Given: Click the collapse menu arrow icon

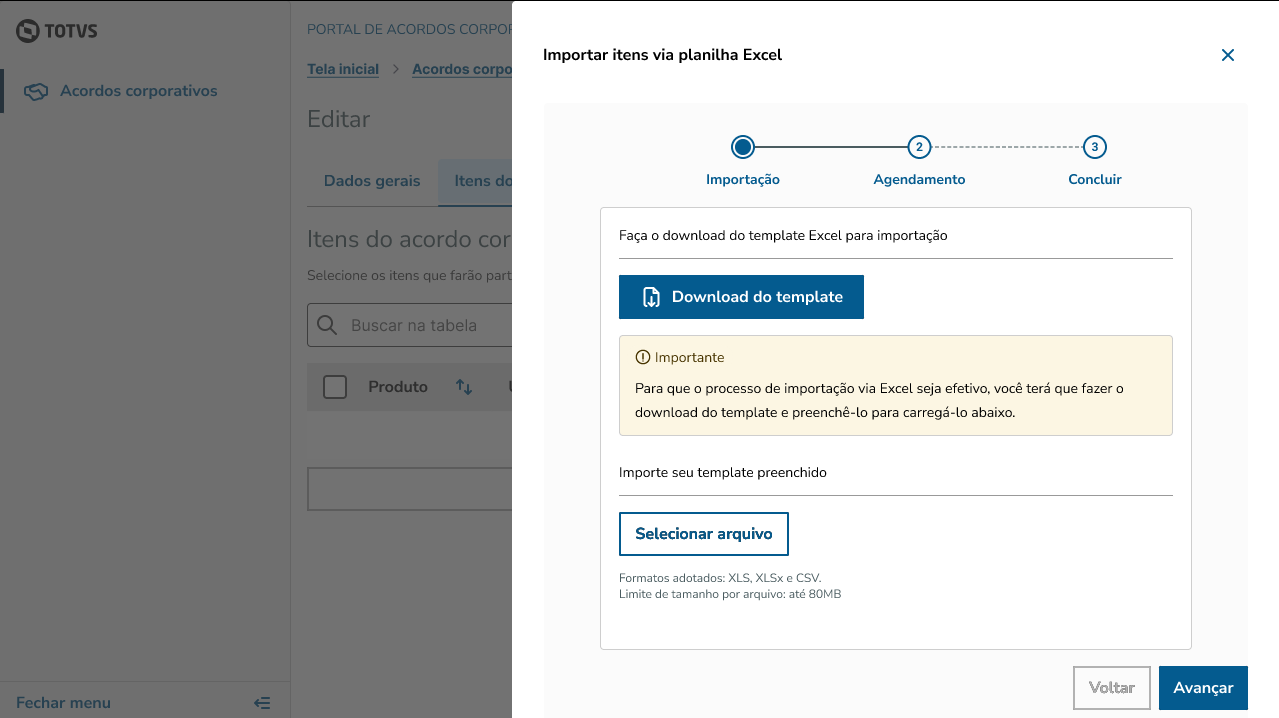Looking at the screenshot, I should click(262, 703).
